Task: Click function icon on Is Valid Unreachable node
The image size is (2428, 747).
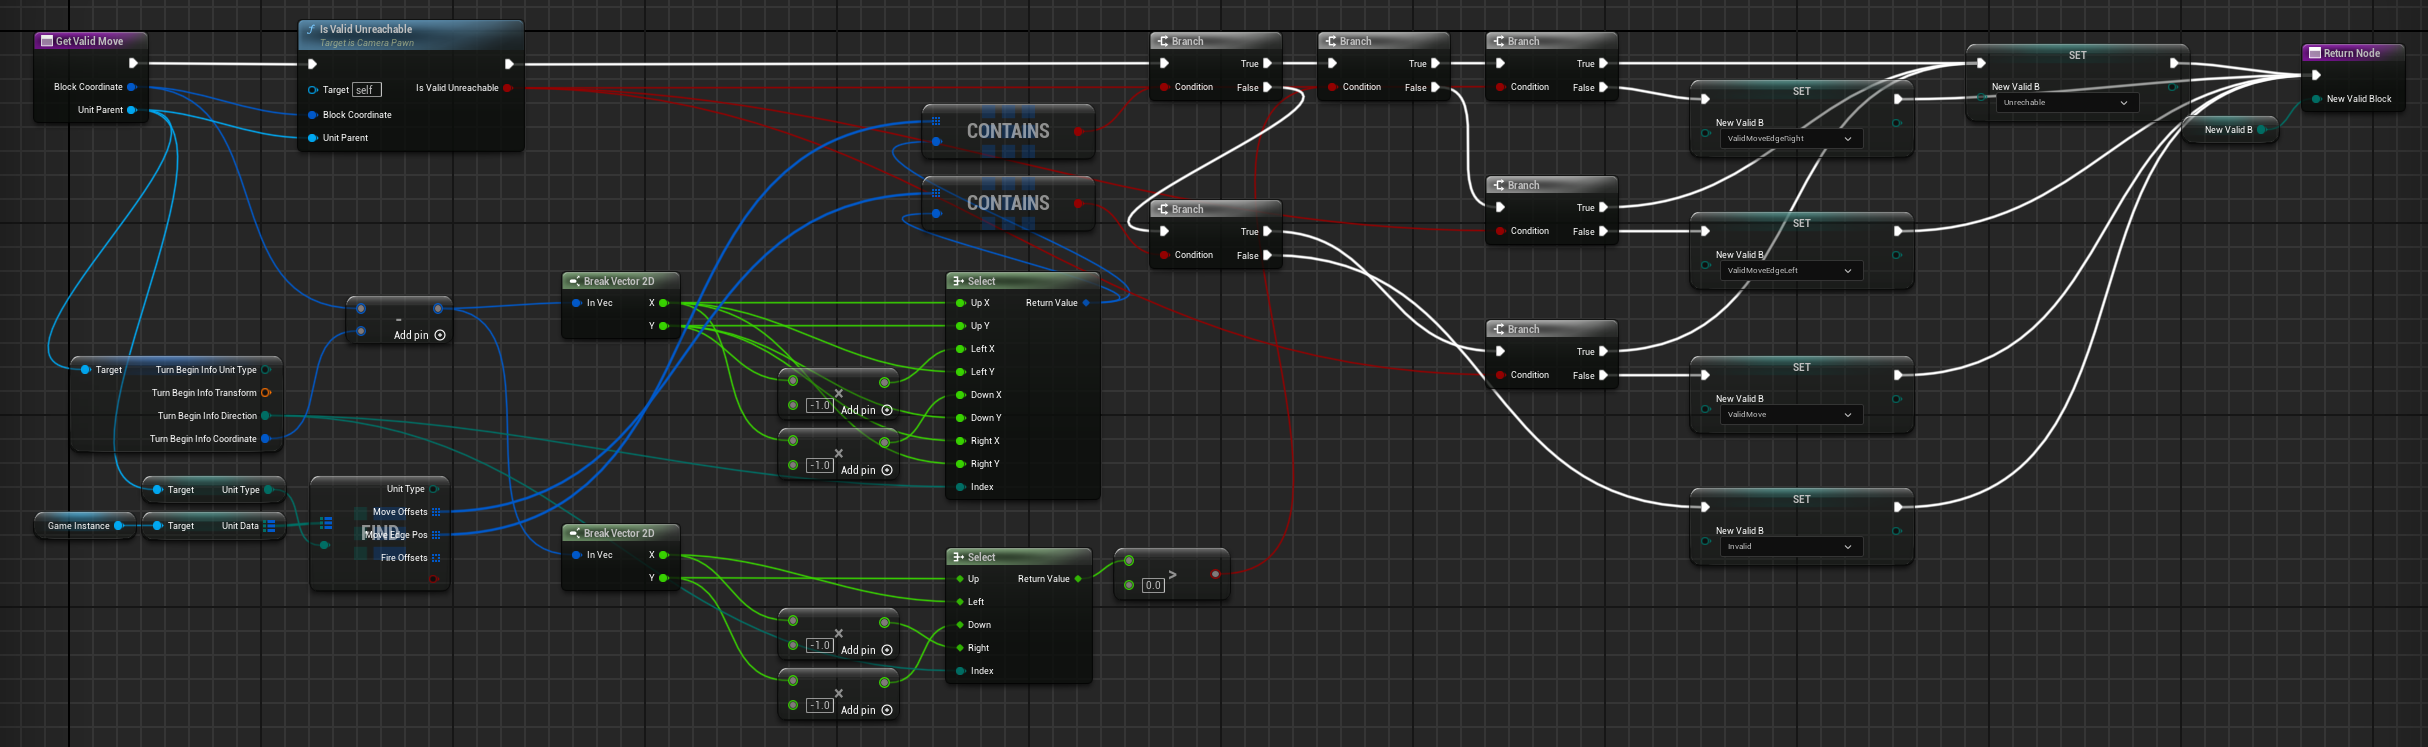Action: click(x=311, y=30)
